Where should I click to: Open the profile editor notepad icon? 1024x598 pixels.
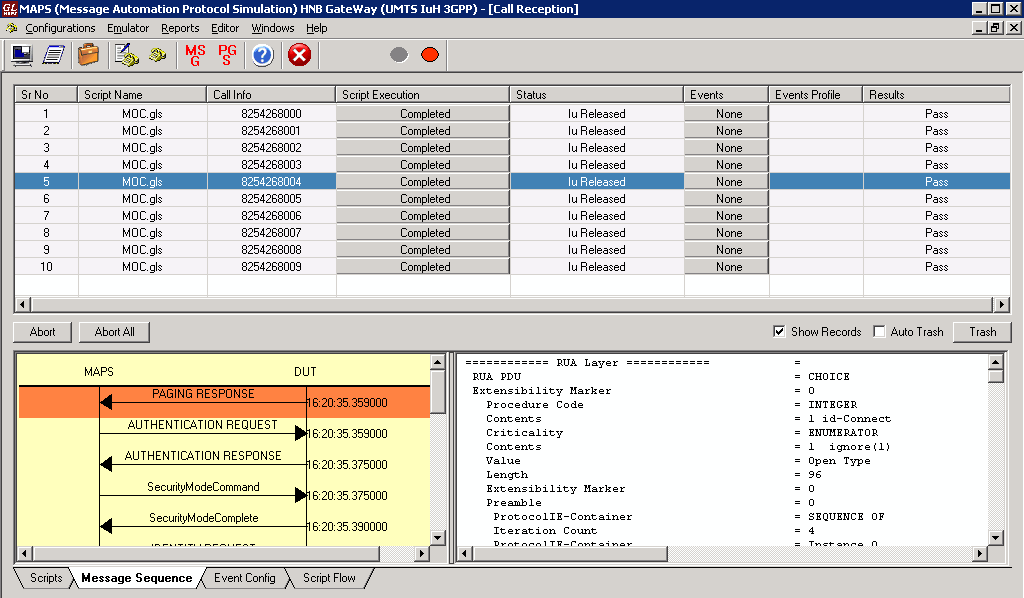(x=54, y=55)
